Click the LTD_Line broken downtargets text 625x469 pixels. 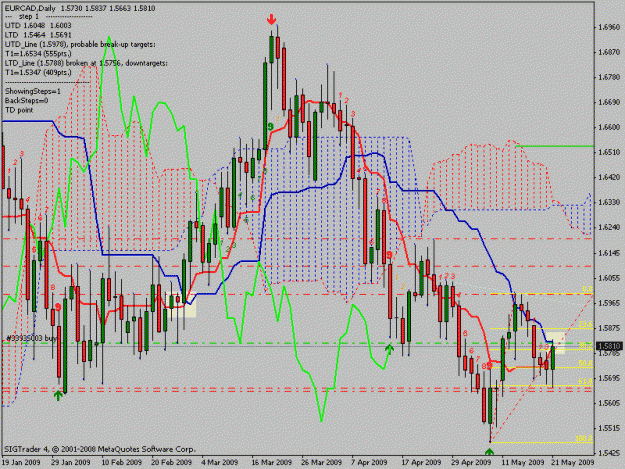point(86,63)
